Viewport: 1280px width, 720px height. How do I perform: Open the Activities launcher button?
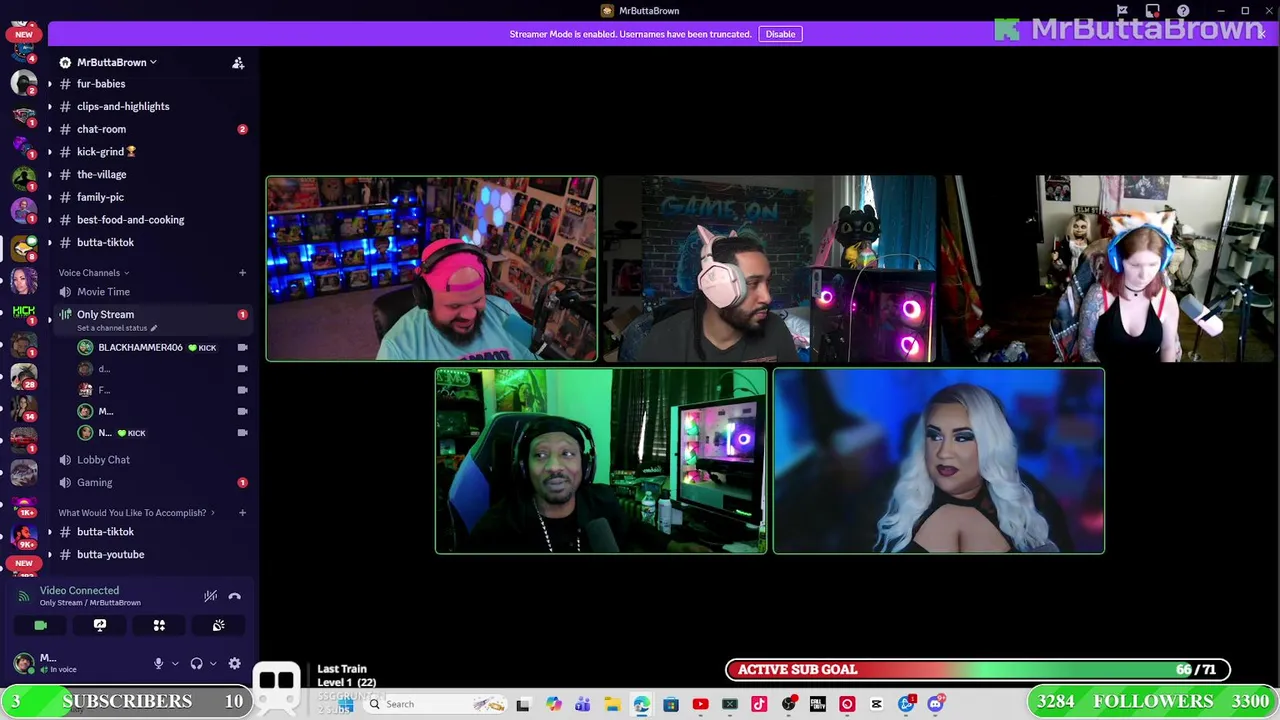tap(159, 625)
